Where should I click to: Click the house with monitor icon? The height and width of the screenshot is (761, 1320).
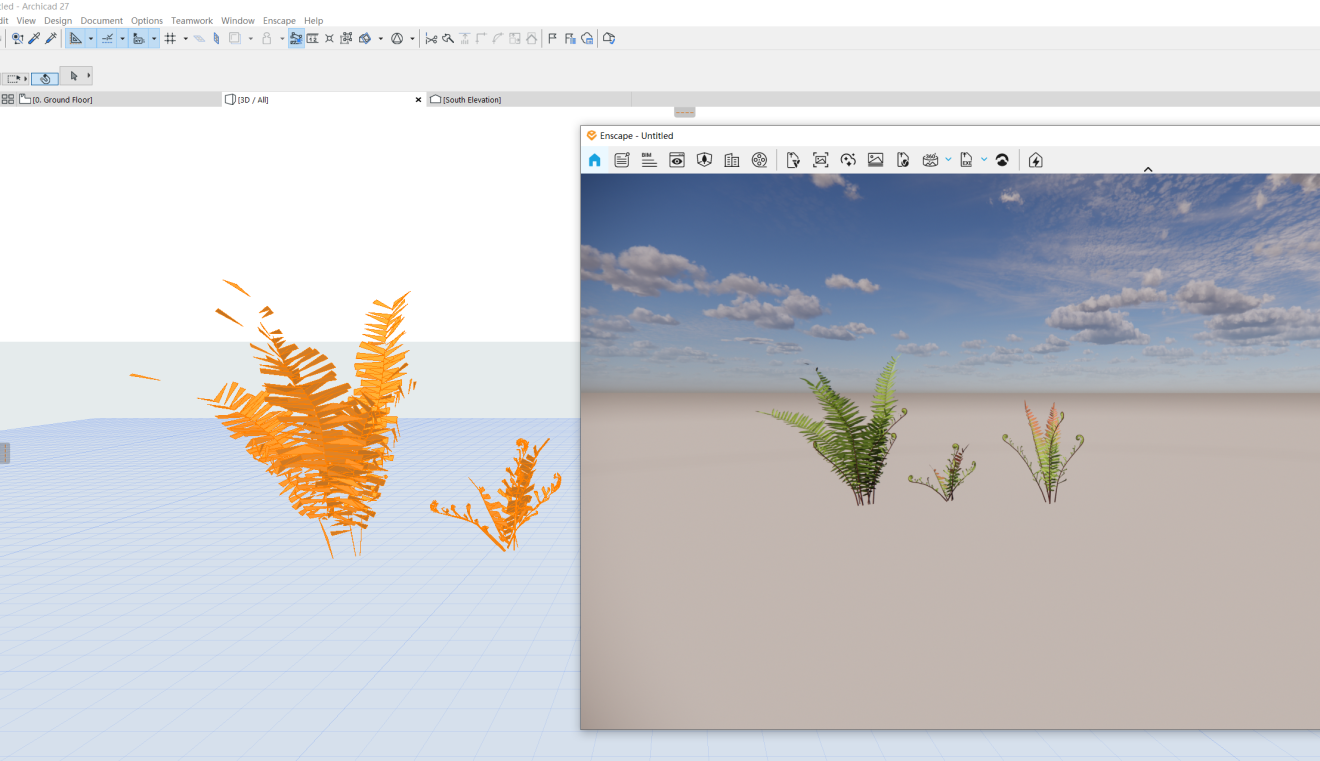pos(587,38)
